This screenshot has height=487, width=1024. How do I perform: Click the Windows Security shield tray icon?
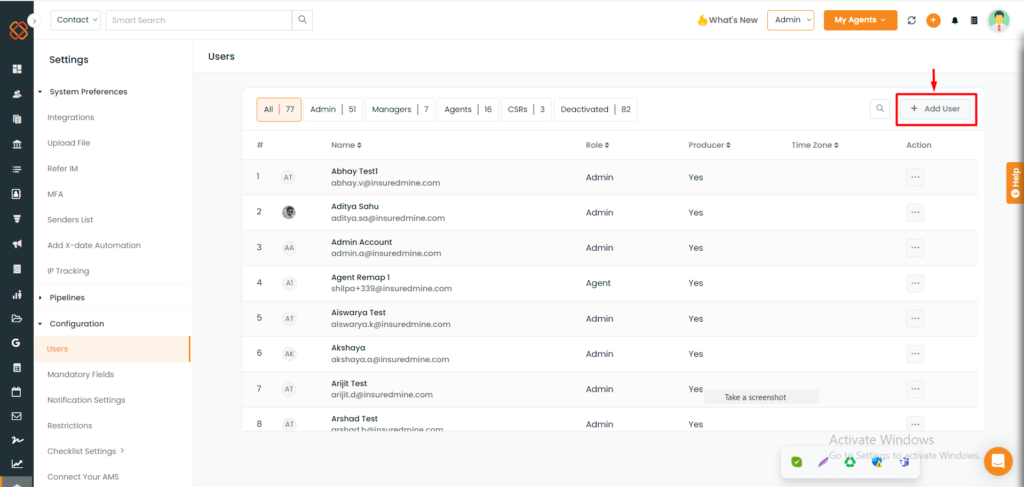877,462
